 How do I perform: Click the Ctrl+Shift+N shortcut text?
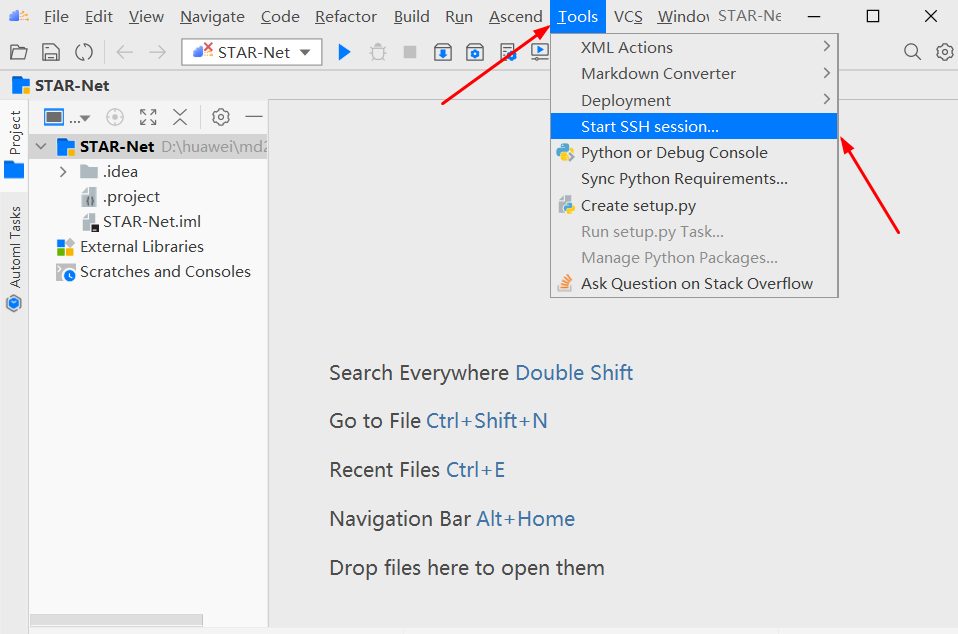(486, 421)
